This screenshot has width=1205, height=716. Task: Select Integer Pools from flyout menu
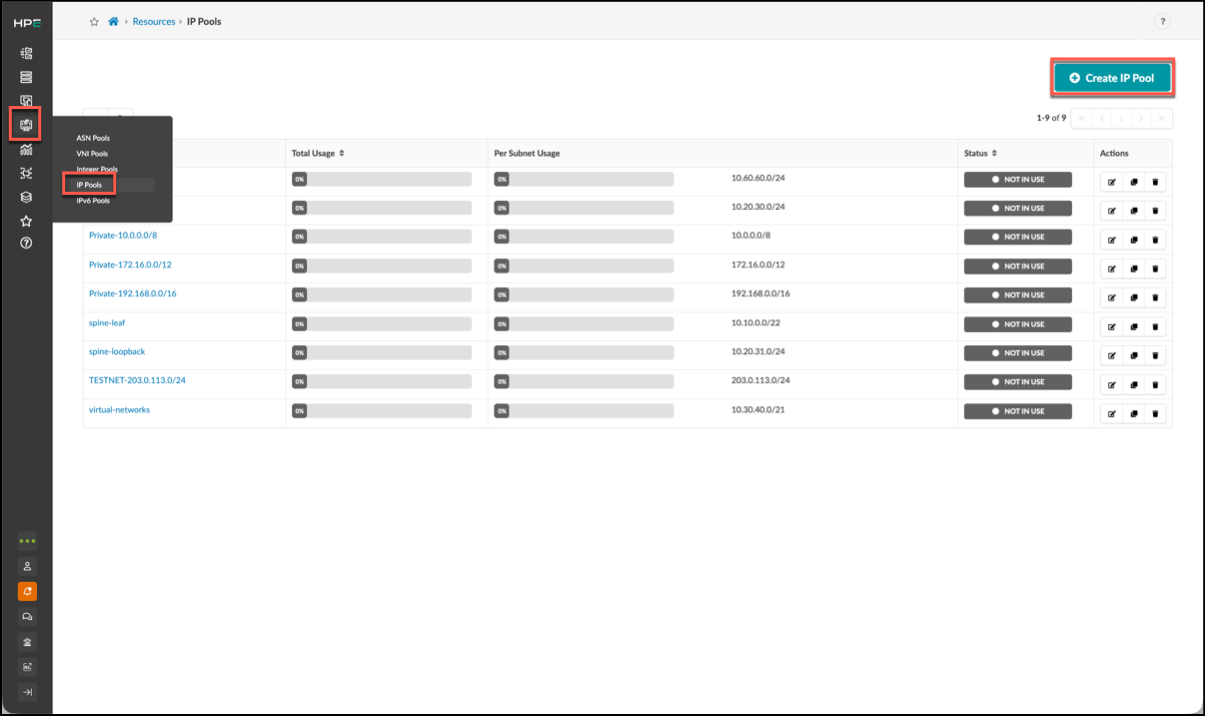[x=97, y=170]
